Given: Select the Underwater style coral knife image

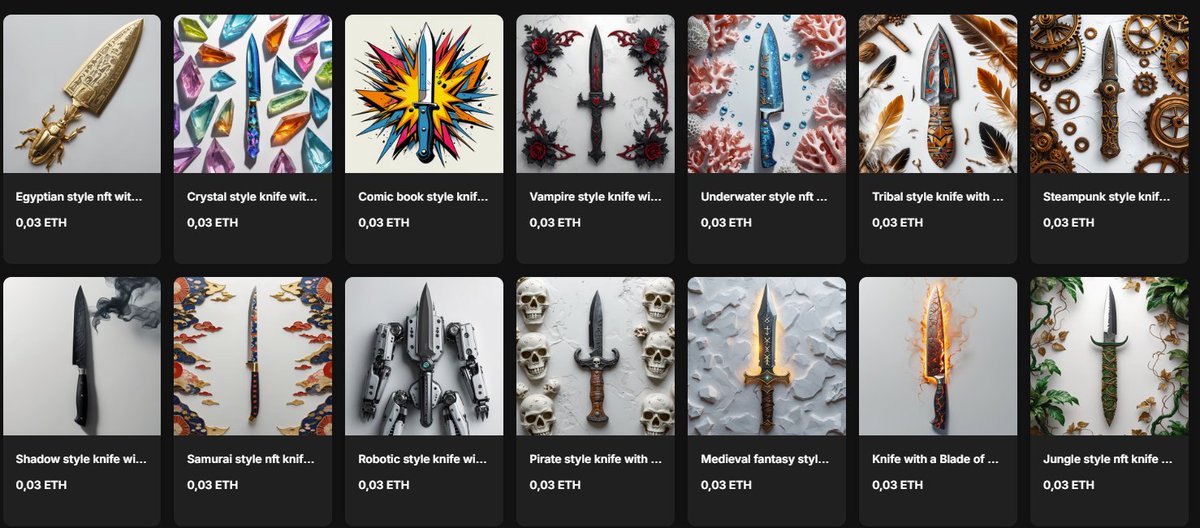Looking at the screenshot, I should [767, 94].
